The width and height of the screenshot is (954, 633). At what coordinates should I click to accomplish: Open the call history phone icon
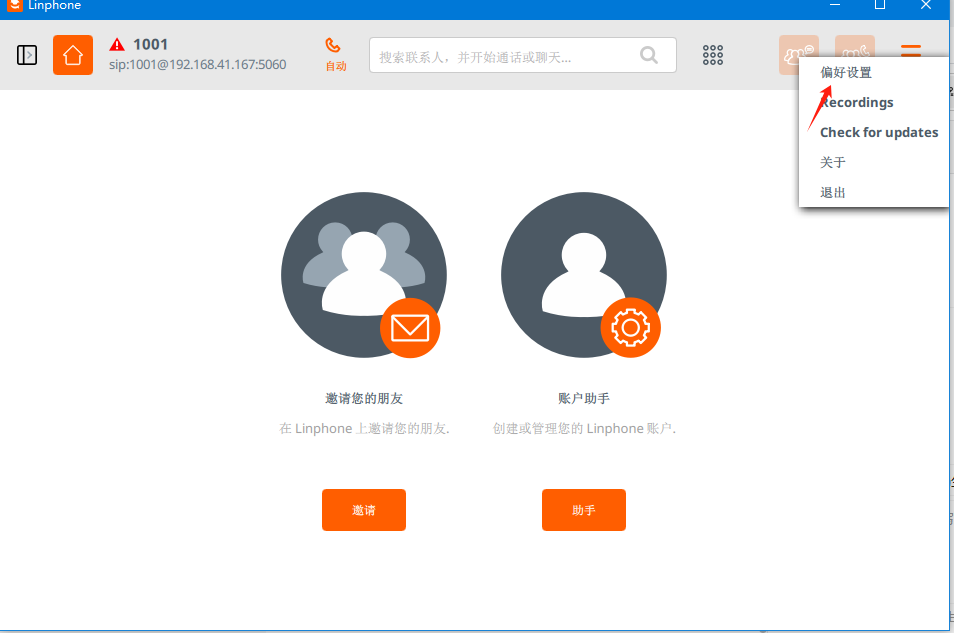coord(855,47)
